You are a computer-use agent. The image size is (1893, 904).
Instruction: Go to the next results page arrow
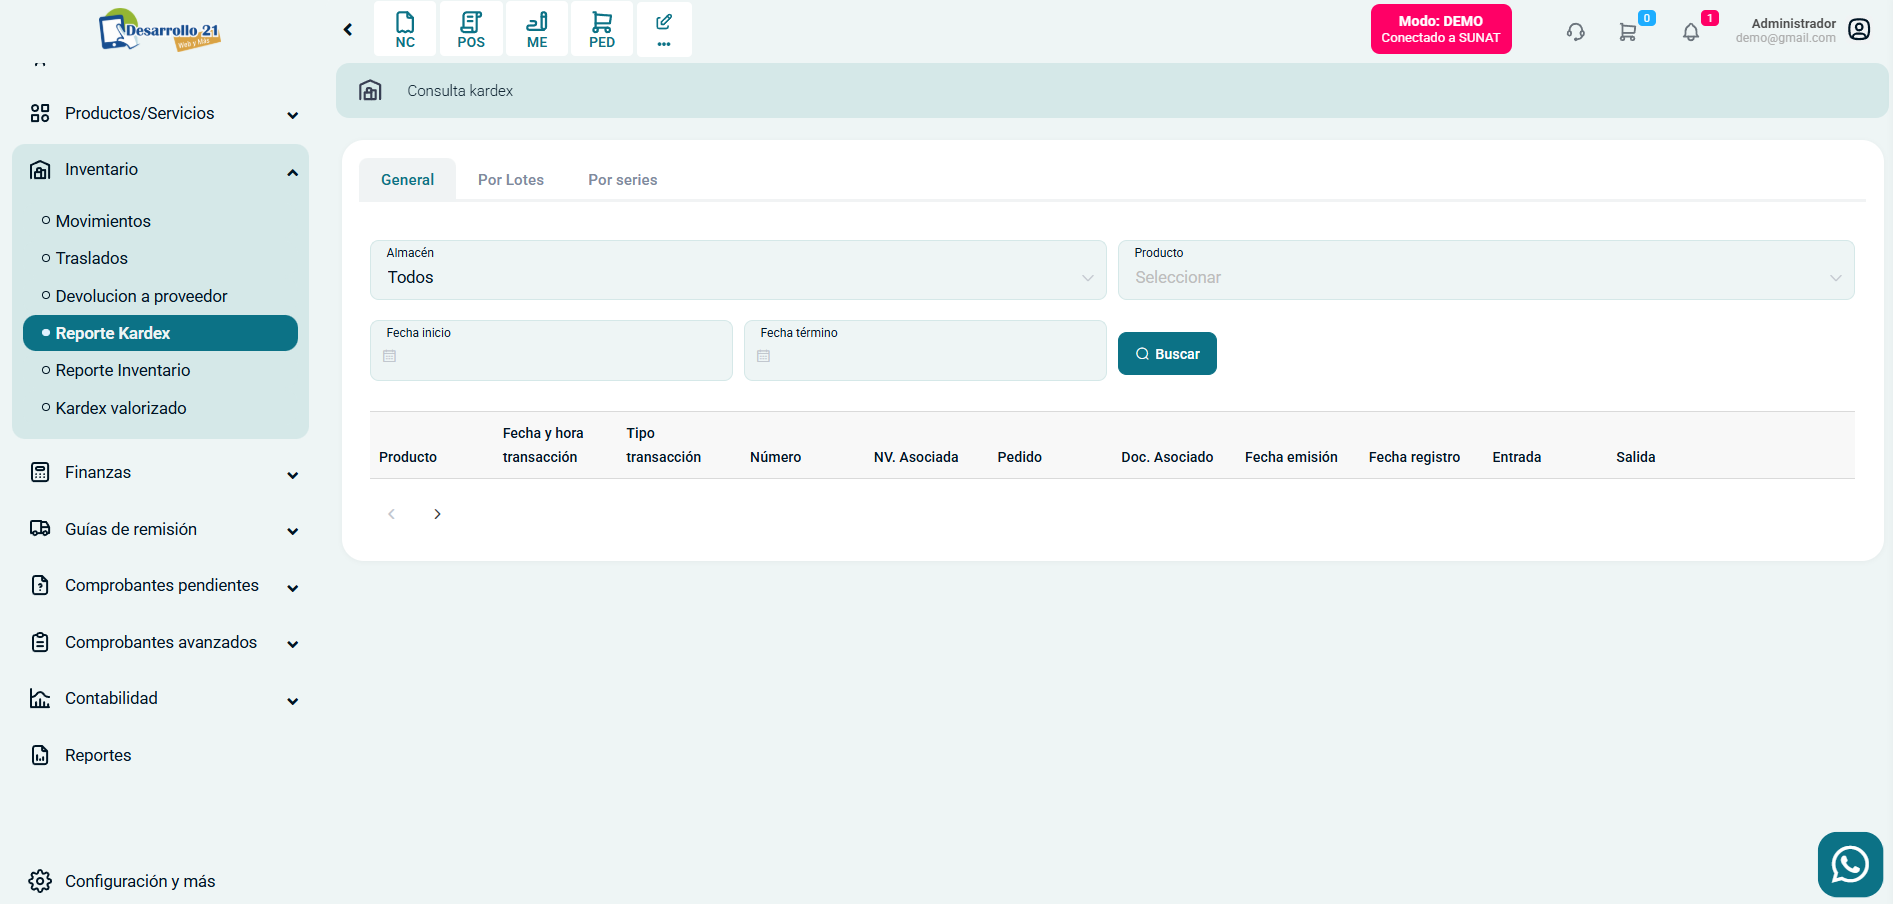(437, 514)
